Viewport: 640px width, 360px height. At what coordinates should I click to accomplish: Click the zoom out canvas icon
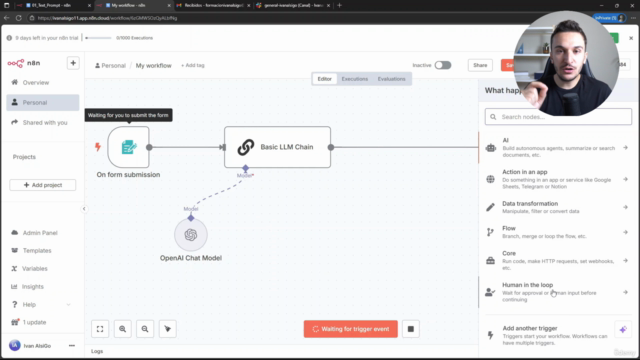pos(145,329)
